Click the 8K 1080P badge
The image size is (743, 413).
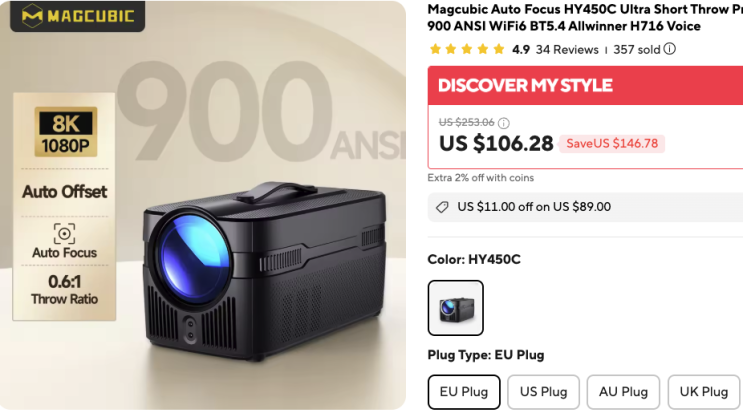pos(65,132)
